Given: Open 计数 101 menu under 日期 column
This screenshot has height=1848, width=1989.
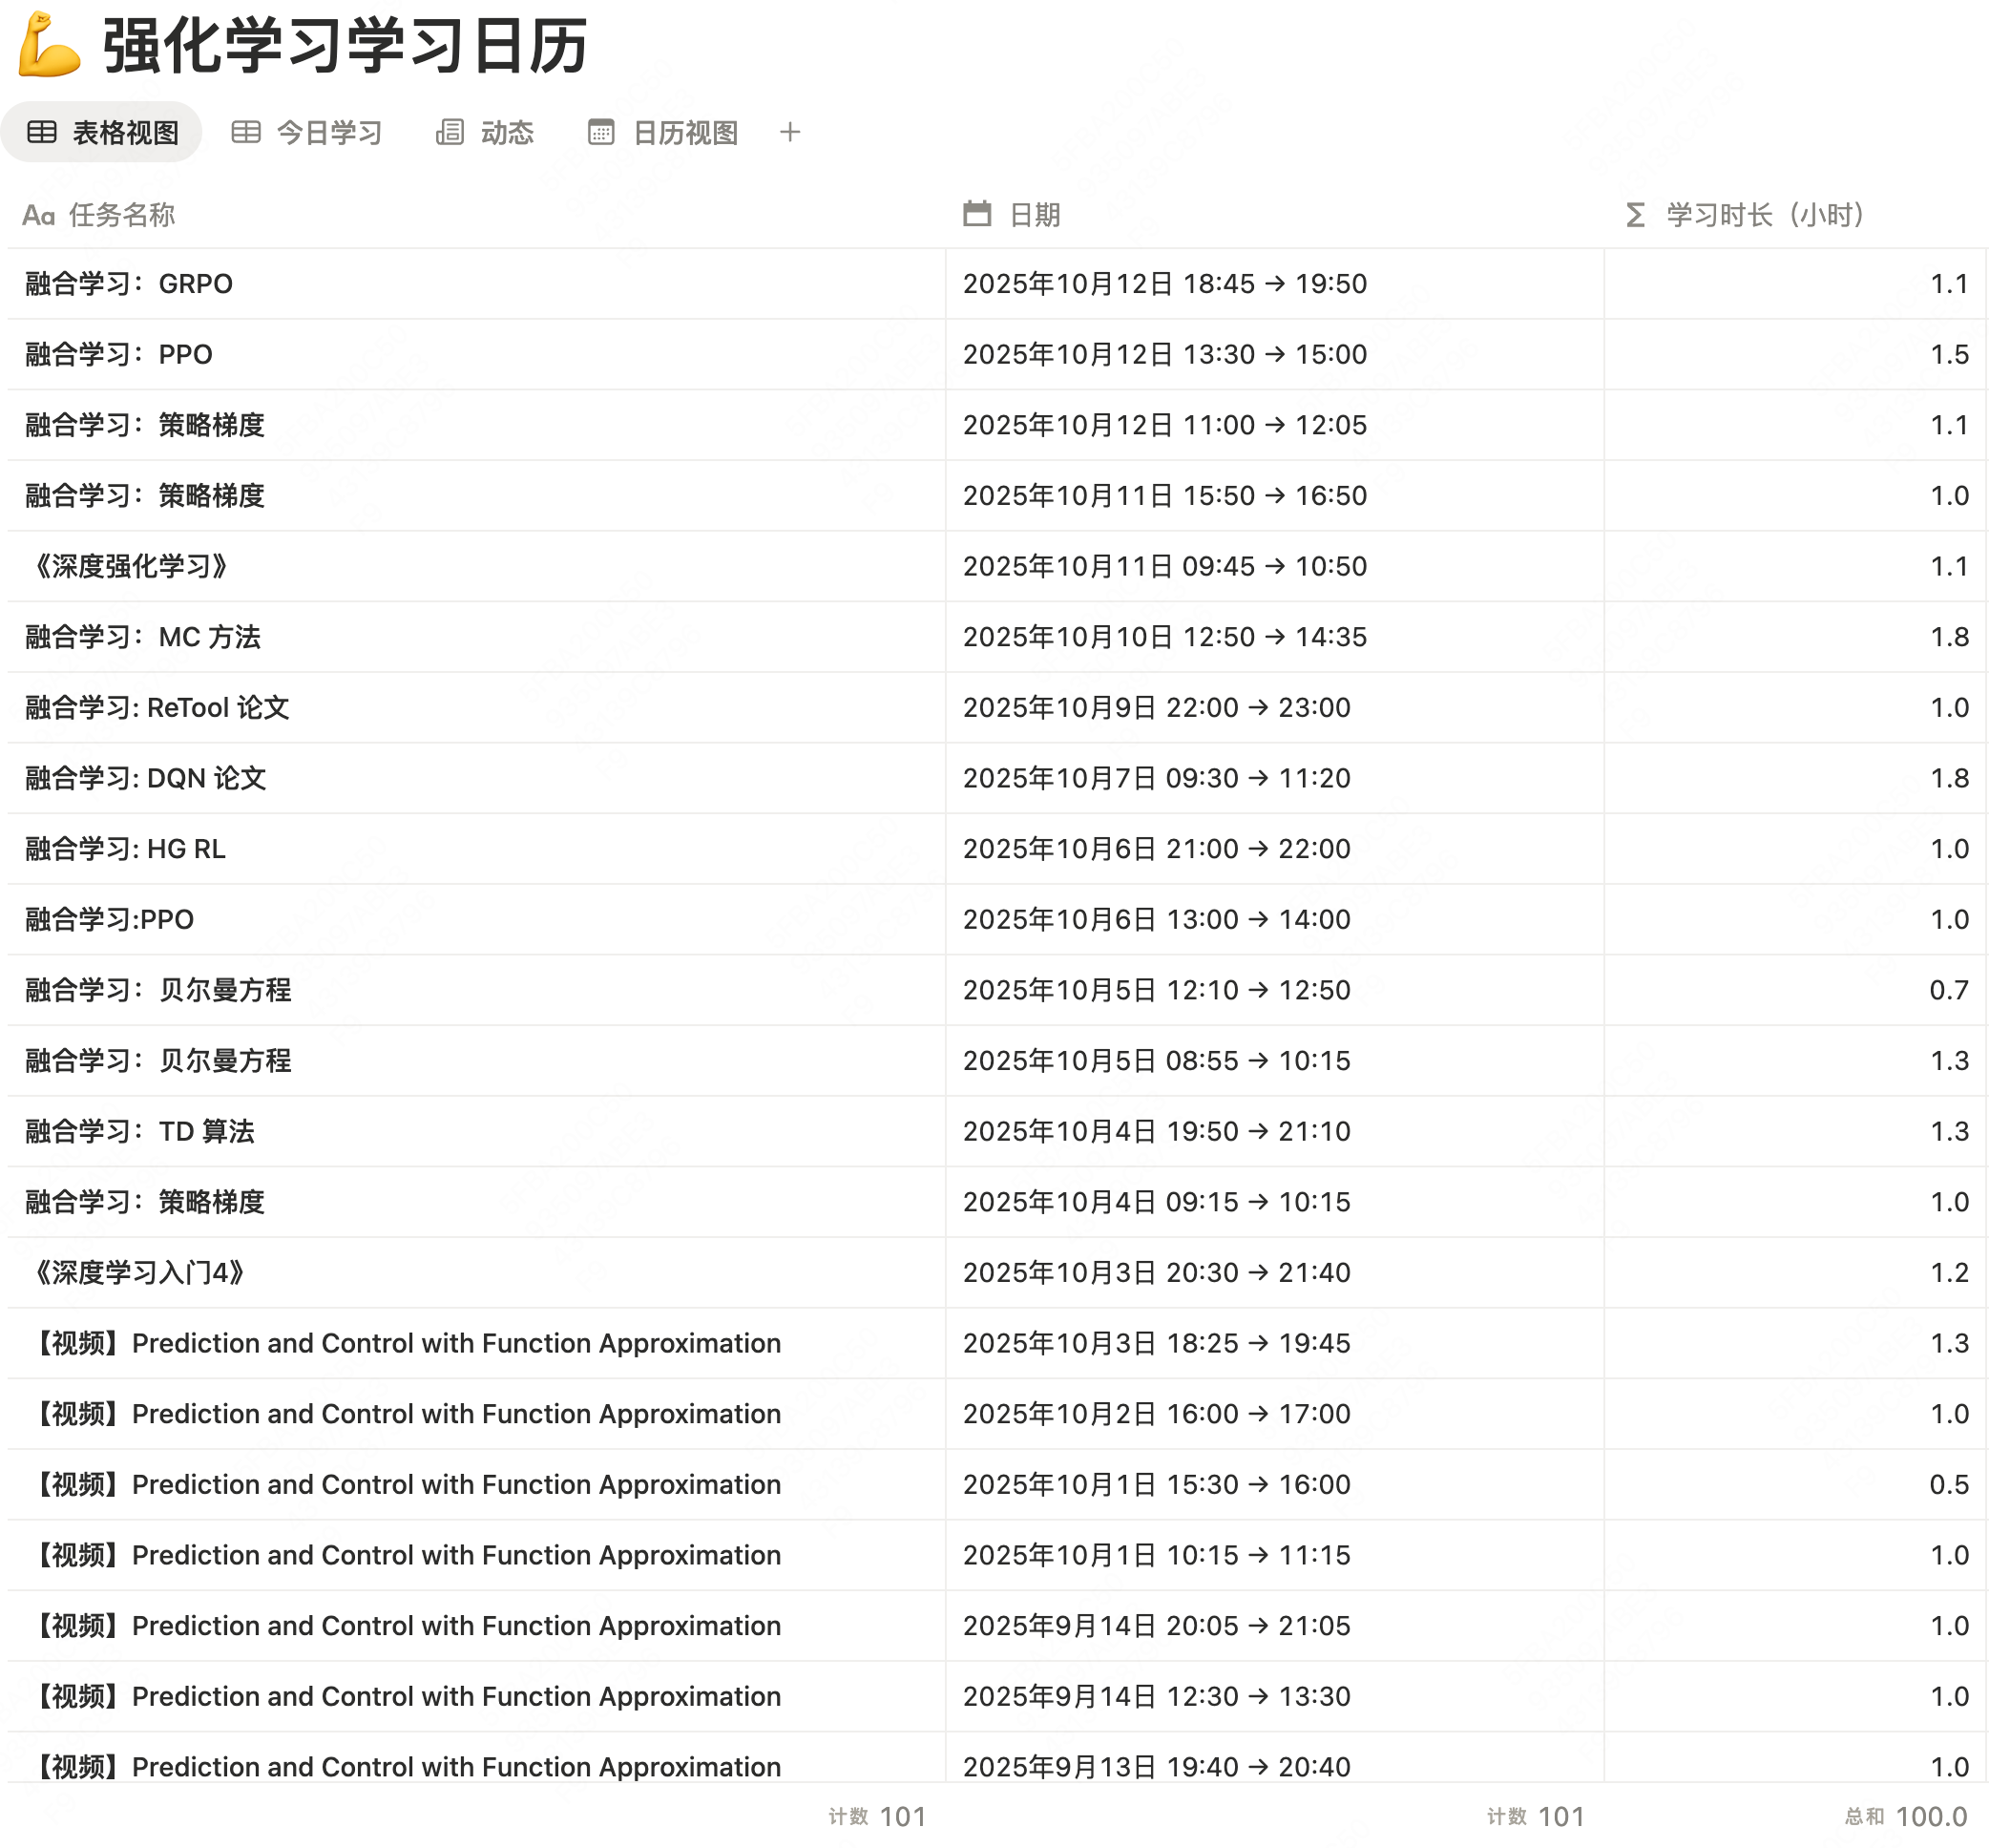Looking at the screenshot, I should click(1535, 1817).
